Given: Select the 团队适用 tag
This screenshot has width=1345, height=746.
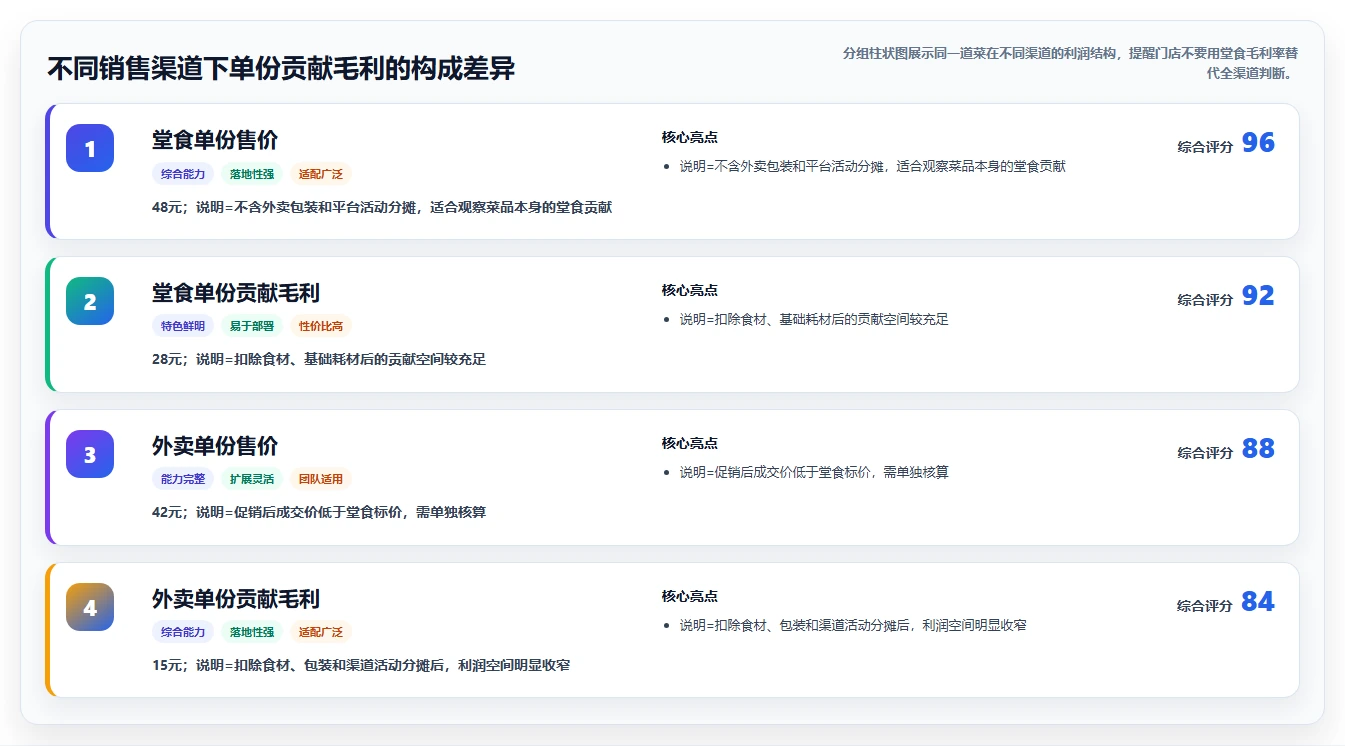Looking at the screenshot, I should 321,479.
